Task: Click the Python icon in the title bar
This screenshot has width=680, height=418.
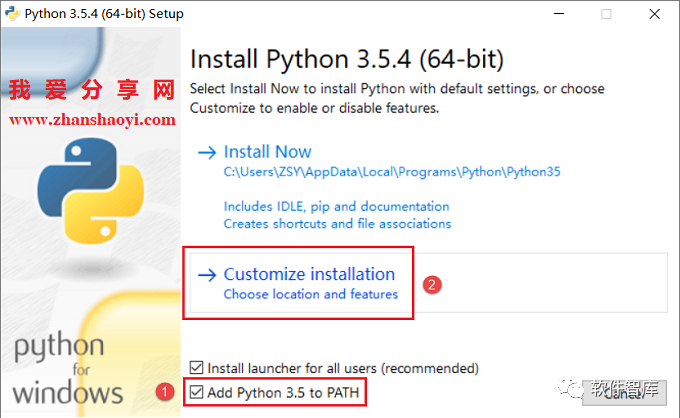Action: coord(14,14)
